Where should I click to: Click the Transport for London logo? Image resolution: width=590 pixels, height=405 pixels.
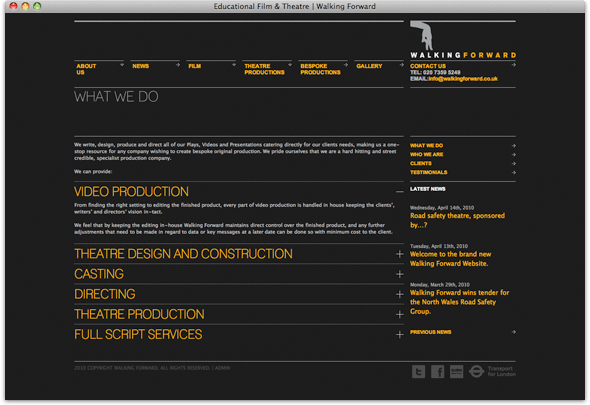pos(492,372)
